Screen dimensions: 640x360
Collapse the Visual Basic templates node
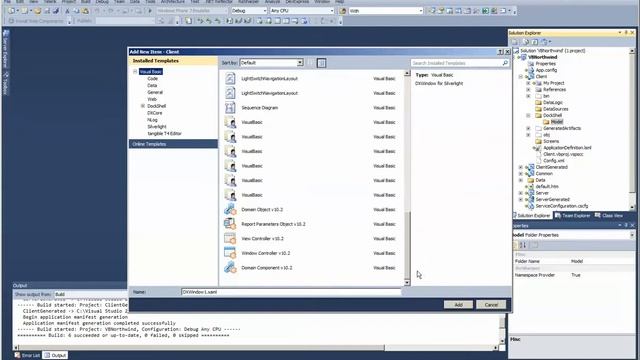[x=135, y=71]
